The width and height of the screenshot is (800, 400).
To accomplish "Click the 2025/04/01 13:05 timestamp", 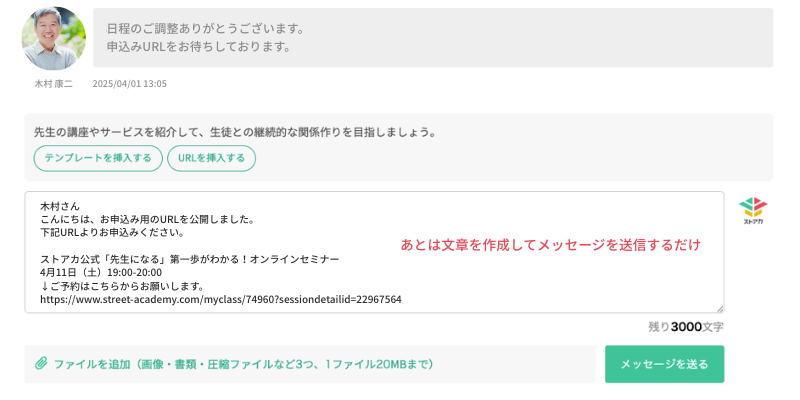I will point(130,84).
